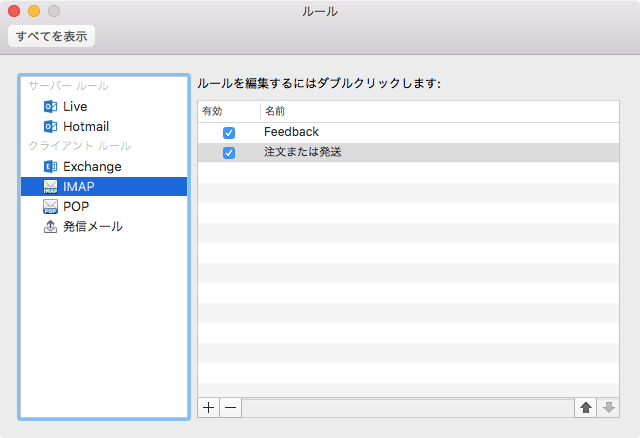The height and width of the screenshot is (438, 640).
Task: Click the Hotmail account Outlook icon
Action: coord(50,127)
